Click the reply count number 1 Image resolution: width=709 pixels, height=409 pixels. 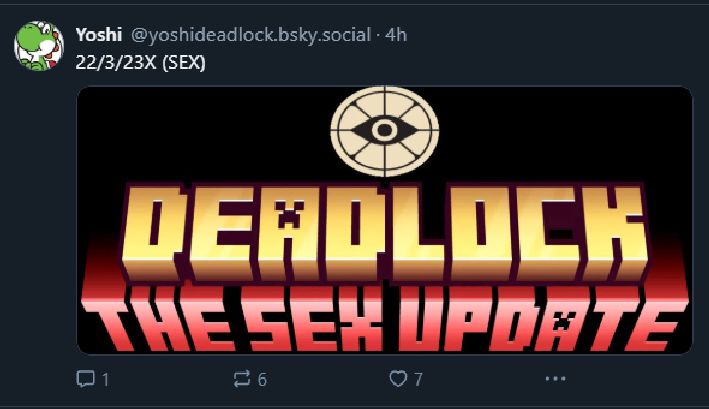tap(105, 380)
